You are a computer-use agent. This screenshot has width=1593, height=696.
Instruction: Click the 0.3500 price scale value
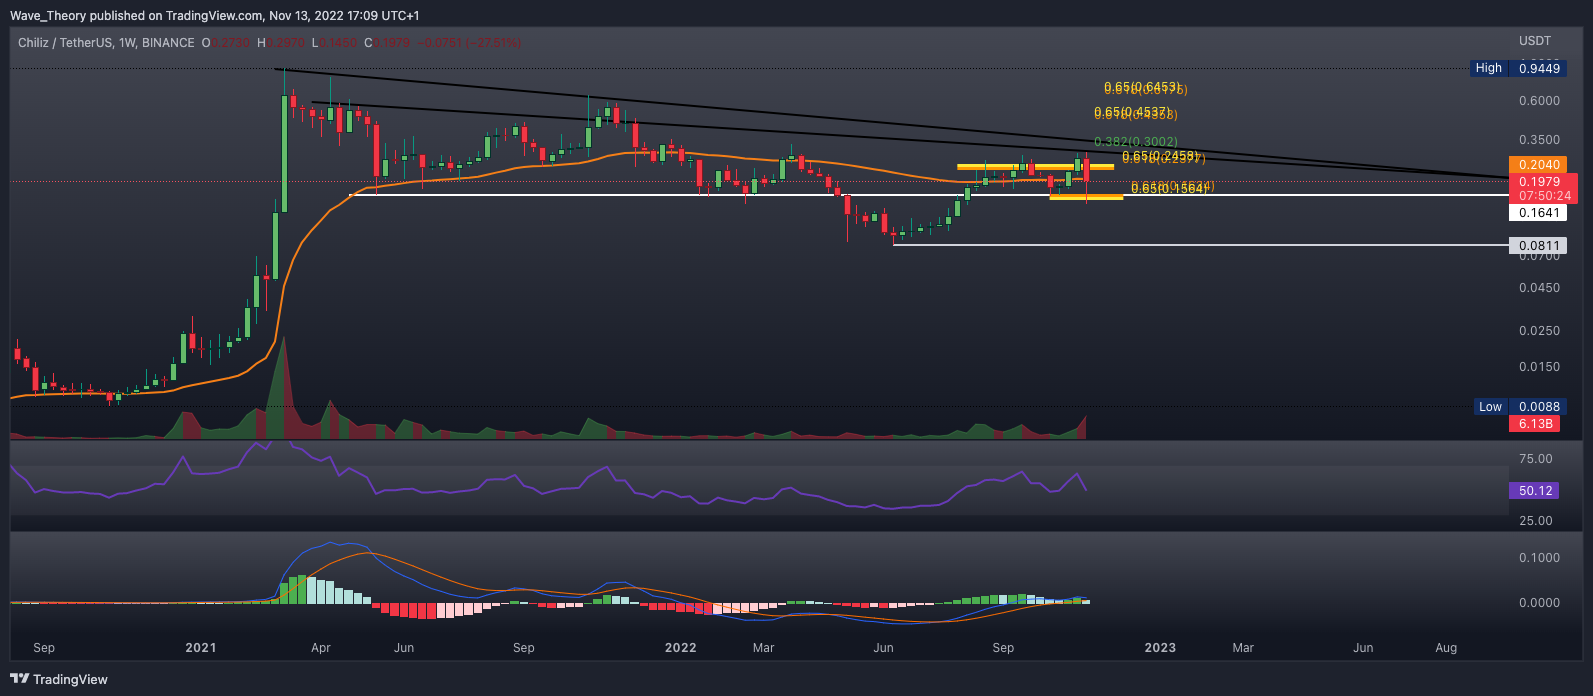1539,140
